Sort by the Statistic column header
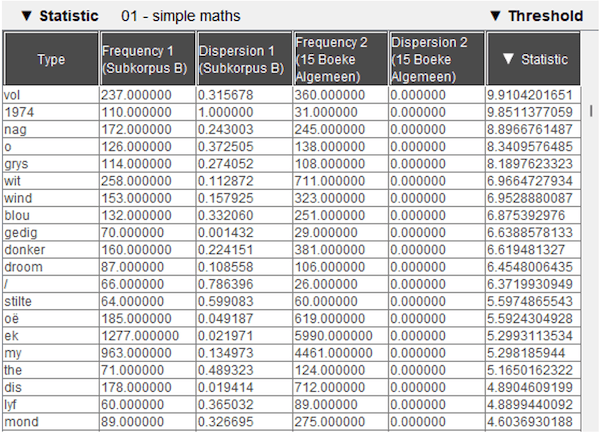Viewport: 600px width, 433px height. pyautogui.click(x=535, y=59)
